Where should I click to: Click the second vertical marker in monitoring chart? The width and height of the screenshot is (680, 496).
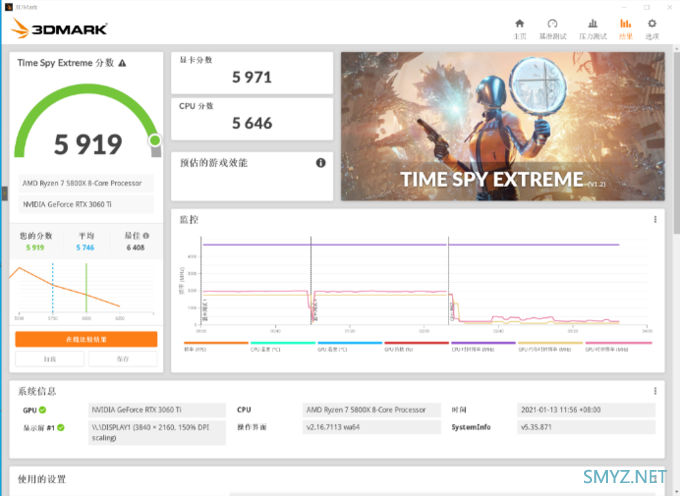(x=448, y=280)
